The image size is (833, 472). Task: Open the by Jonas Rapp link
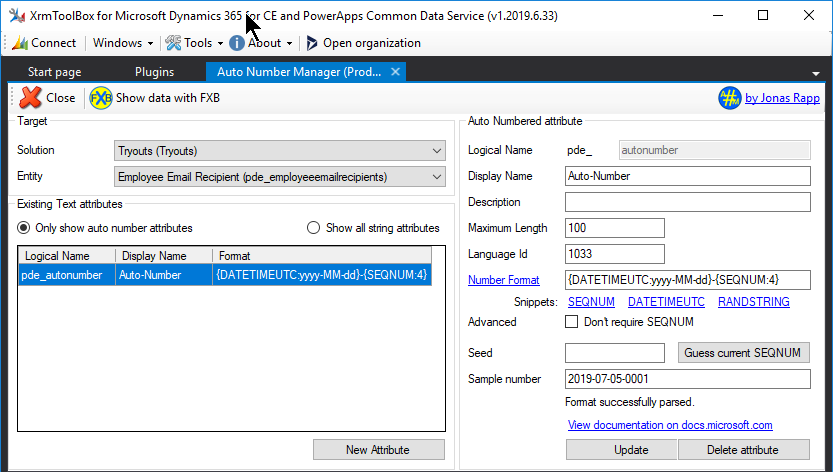coord(782,98)
